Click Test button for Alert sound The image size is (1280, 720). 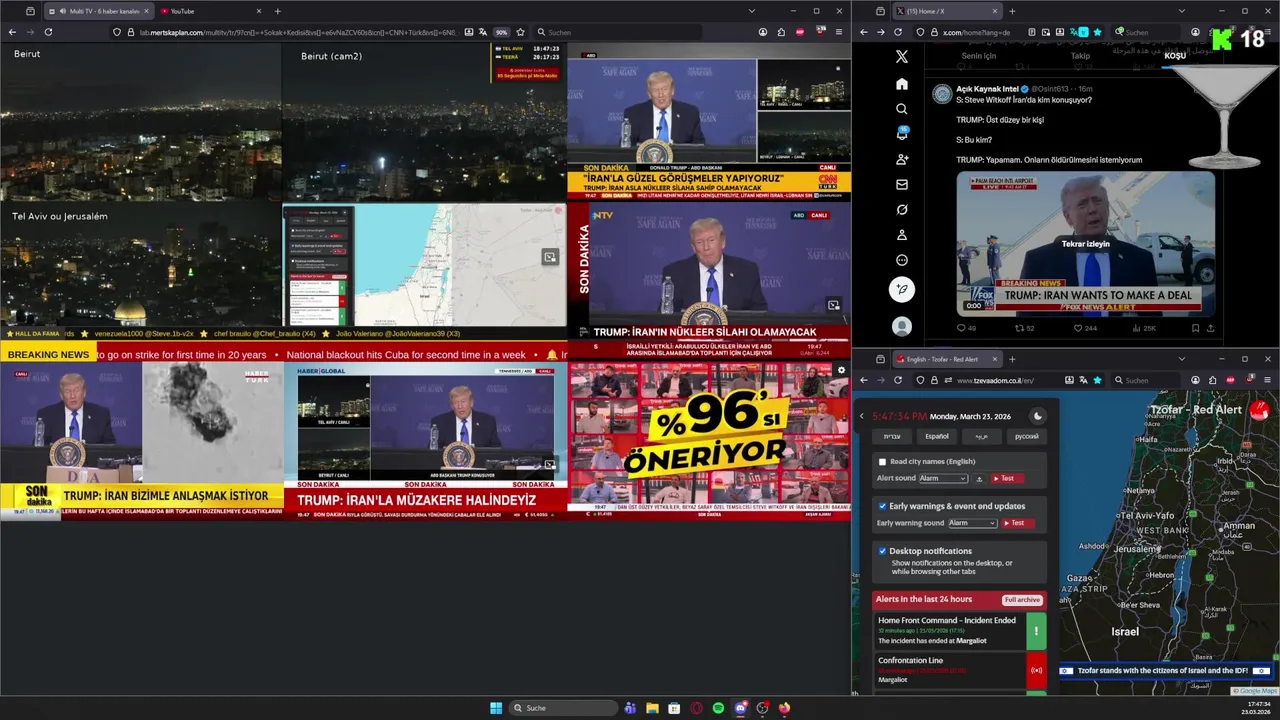pyautogui.click(x=1007, y=479)
